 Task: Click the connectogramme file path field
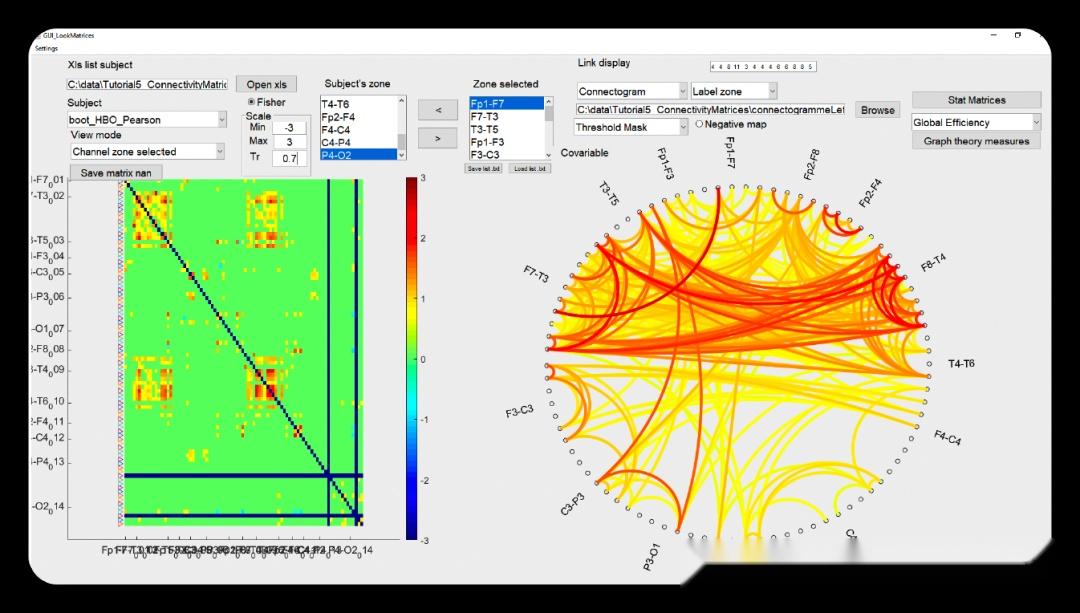711,110
